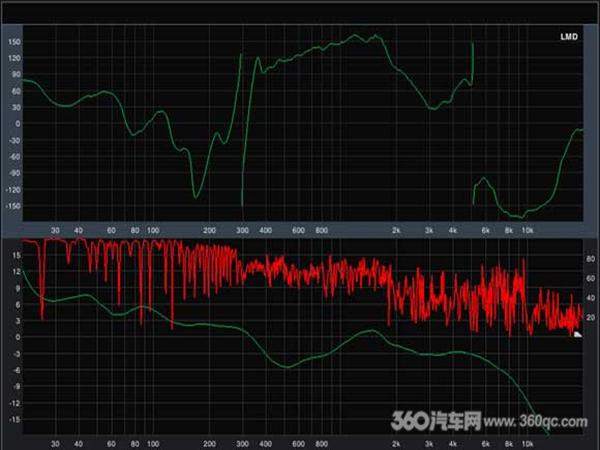This screenshot has height=450, width=600.
Task: Click the green phase trace peak in upper graph
Action: [x=375, y=37]
